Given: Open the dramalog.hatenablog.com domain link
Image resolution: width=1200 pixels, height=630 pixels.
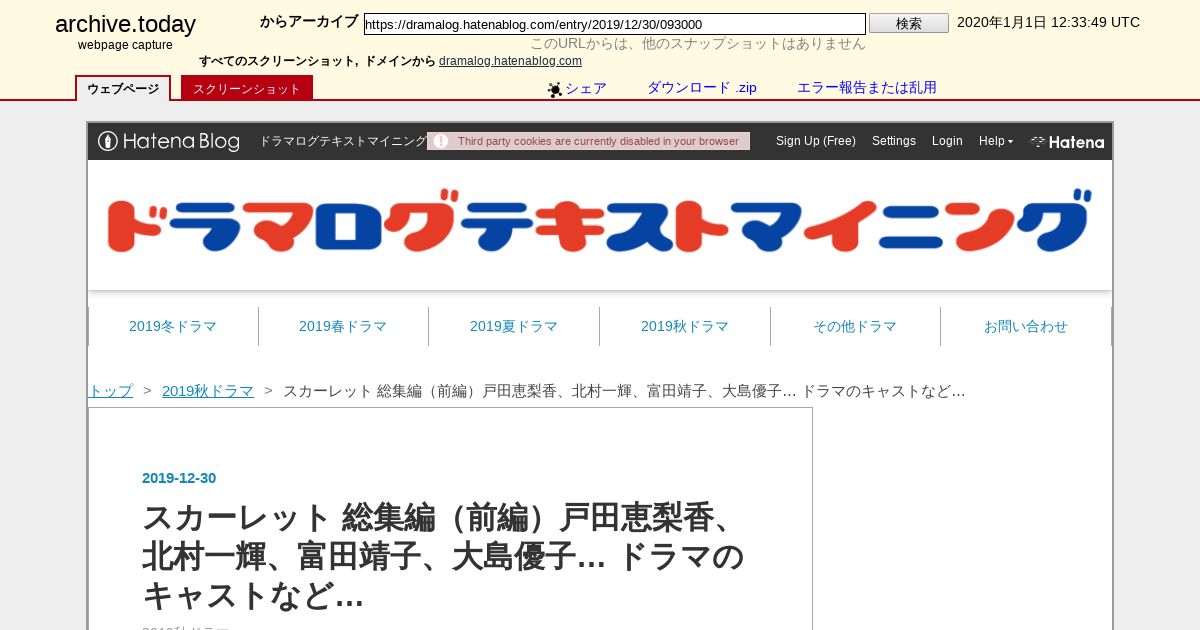Looking at the screenshot, I should click(x=510, y=61).
